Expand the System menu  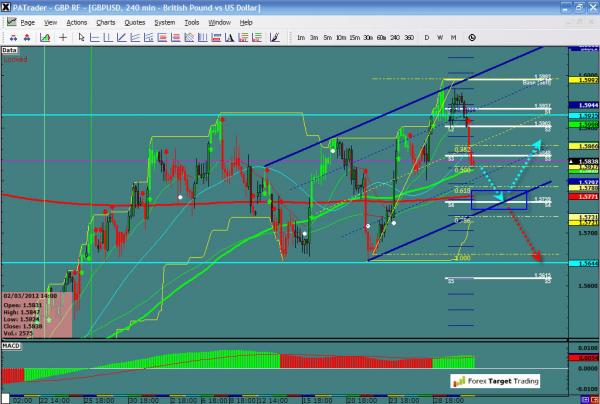(x=166, y=21)
